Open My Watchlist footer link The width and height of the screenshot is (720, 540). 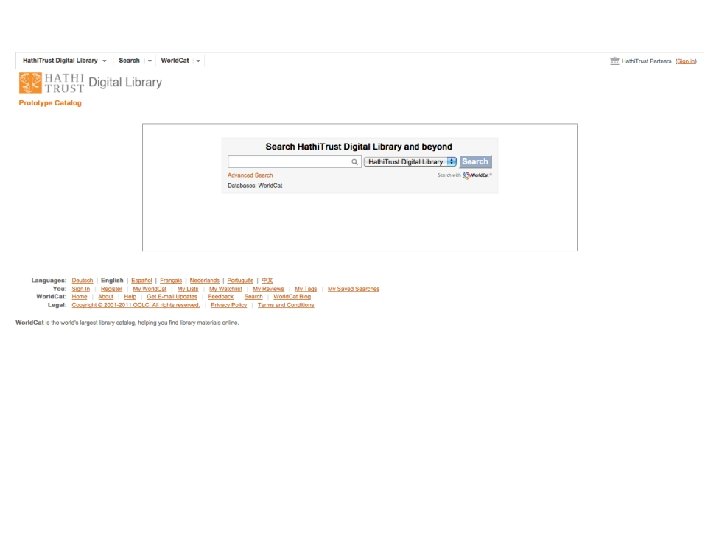point(225,289)
